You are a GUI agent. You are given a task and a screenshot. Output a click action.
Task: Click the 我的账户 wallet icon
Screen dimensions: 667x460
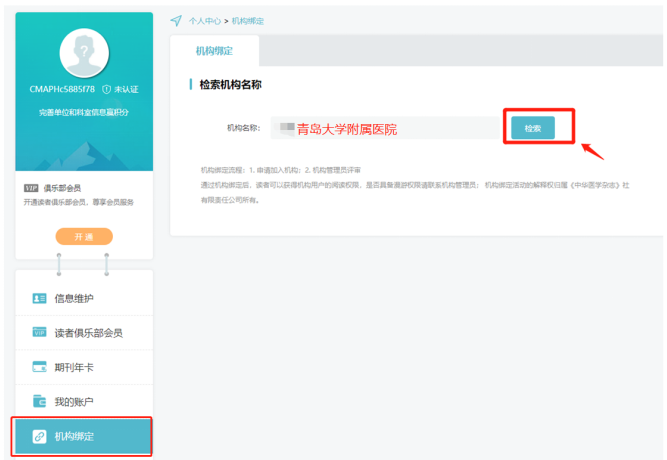pos(39,402)
